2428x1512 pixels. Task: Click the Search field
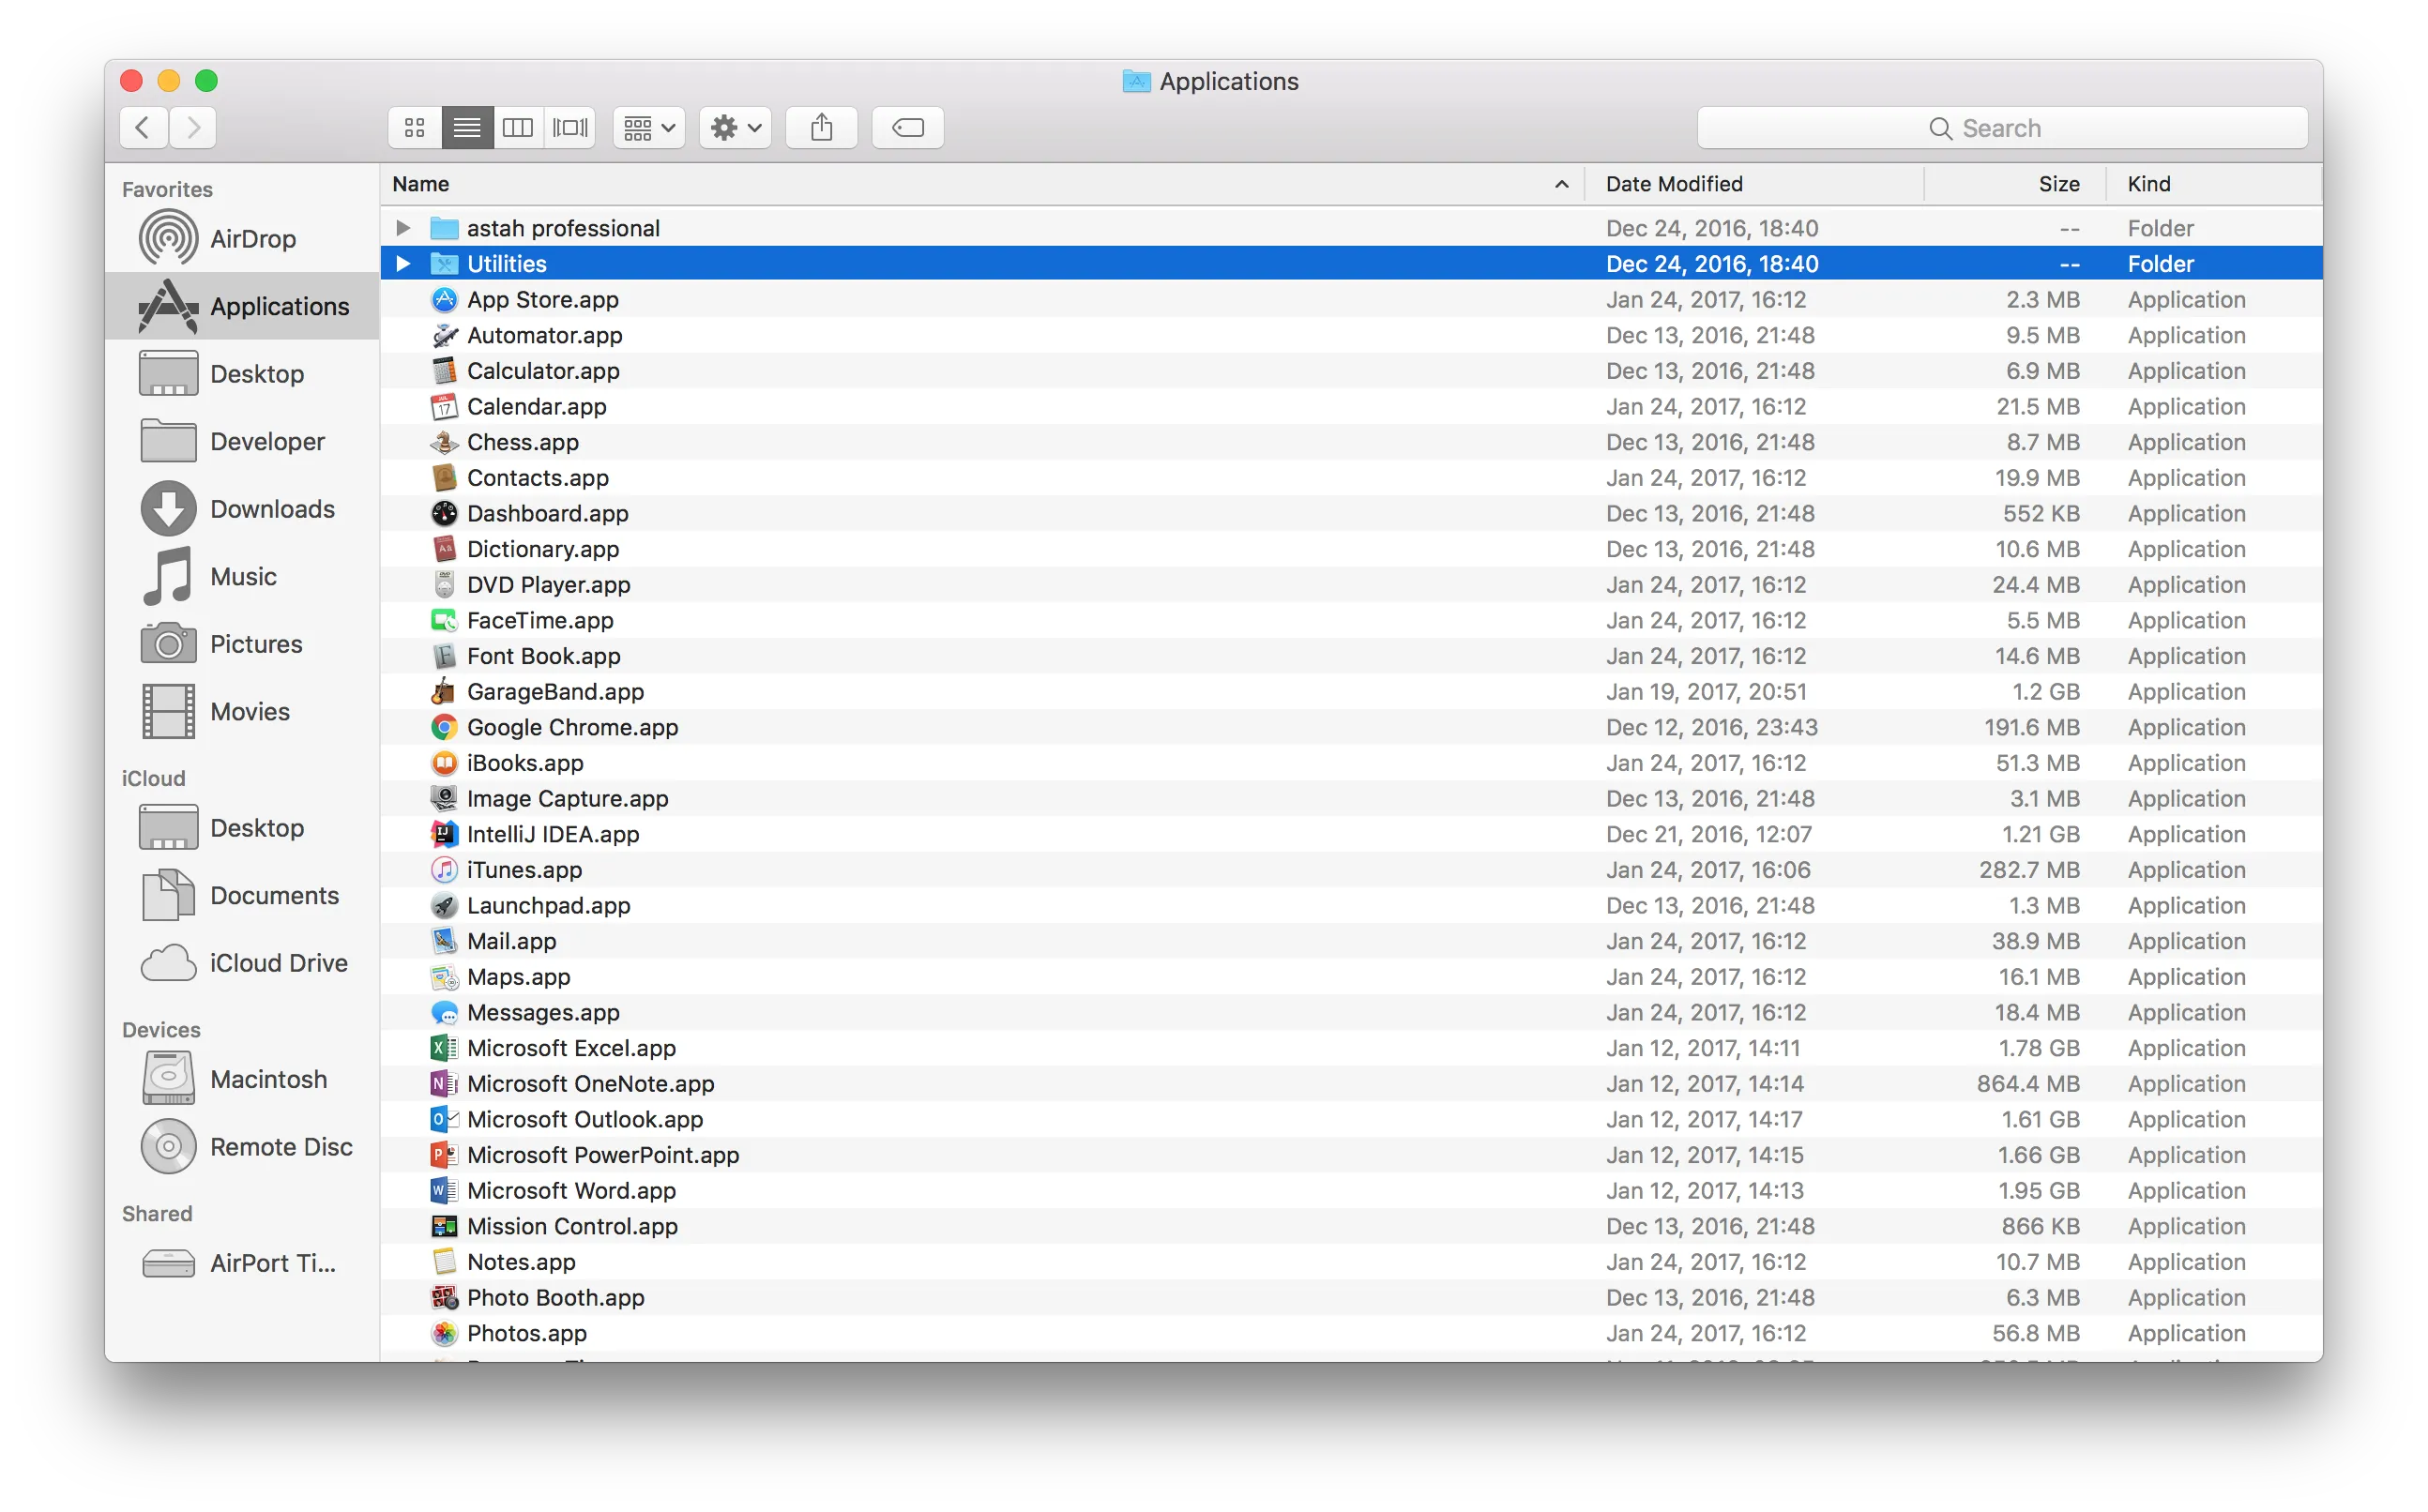pos(2002,128)
